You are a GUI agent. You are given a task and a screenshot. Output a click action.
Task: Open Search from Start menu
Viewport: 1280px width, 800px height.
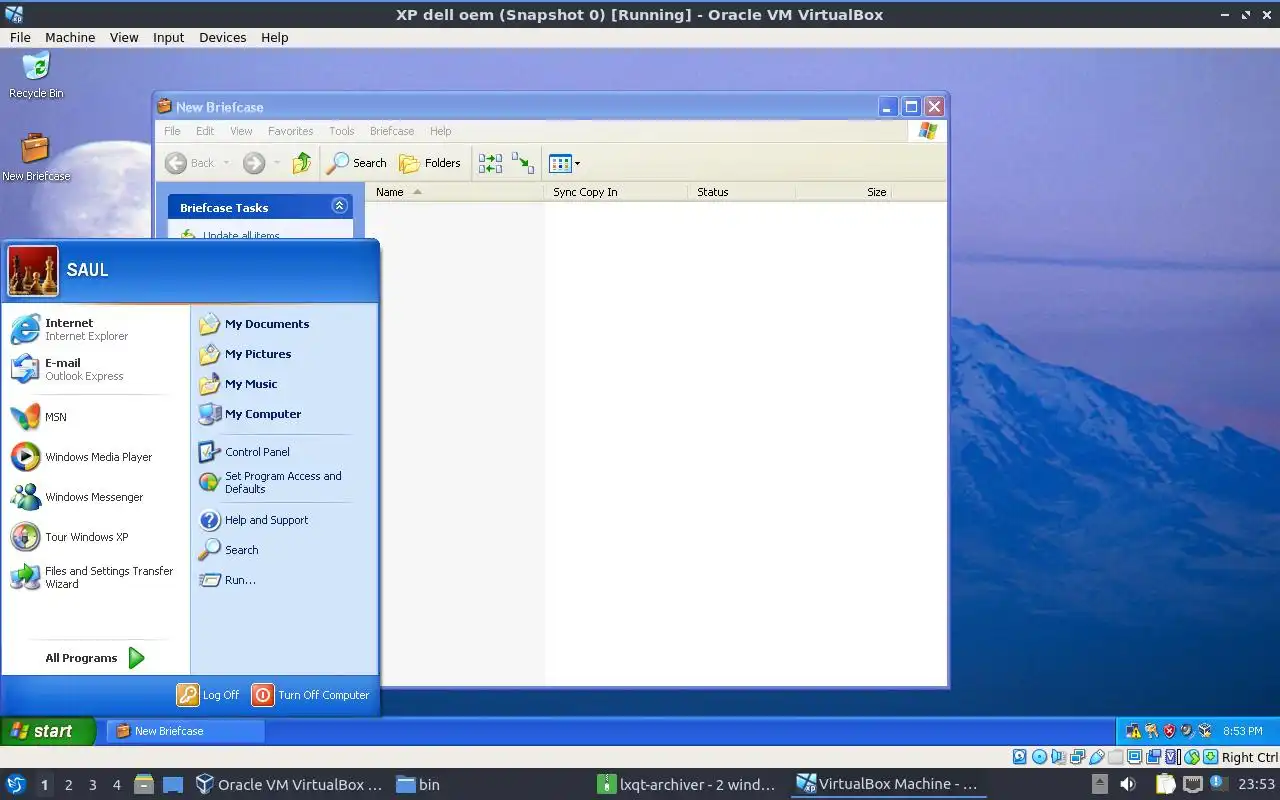[284, 550]
